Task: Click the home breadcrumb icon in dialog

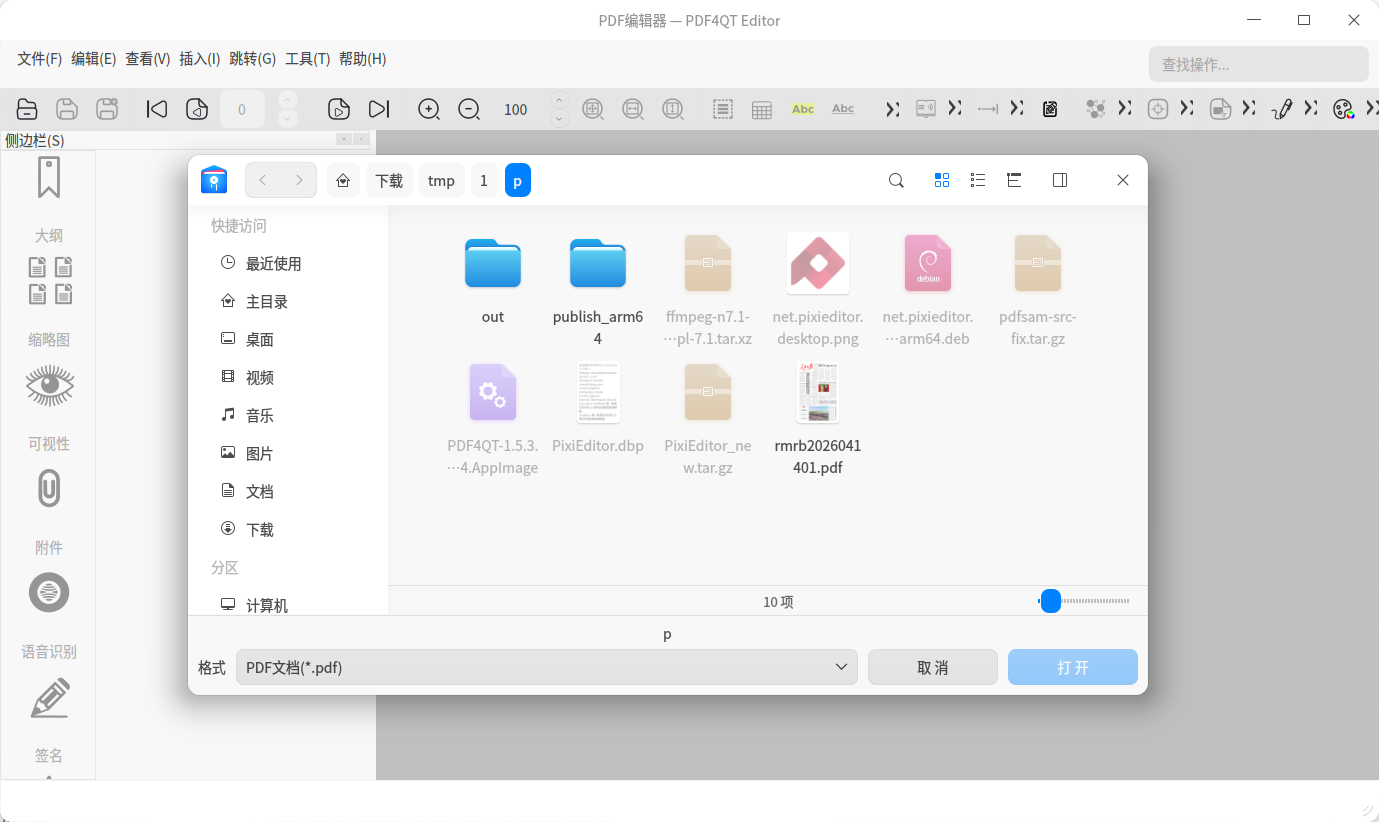Action: coord(343,180)
